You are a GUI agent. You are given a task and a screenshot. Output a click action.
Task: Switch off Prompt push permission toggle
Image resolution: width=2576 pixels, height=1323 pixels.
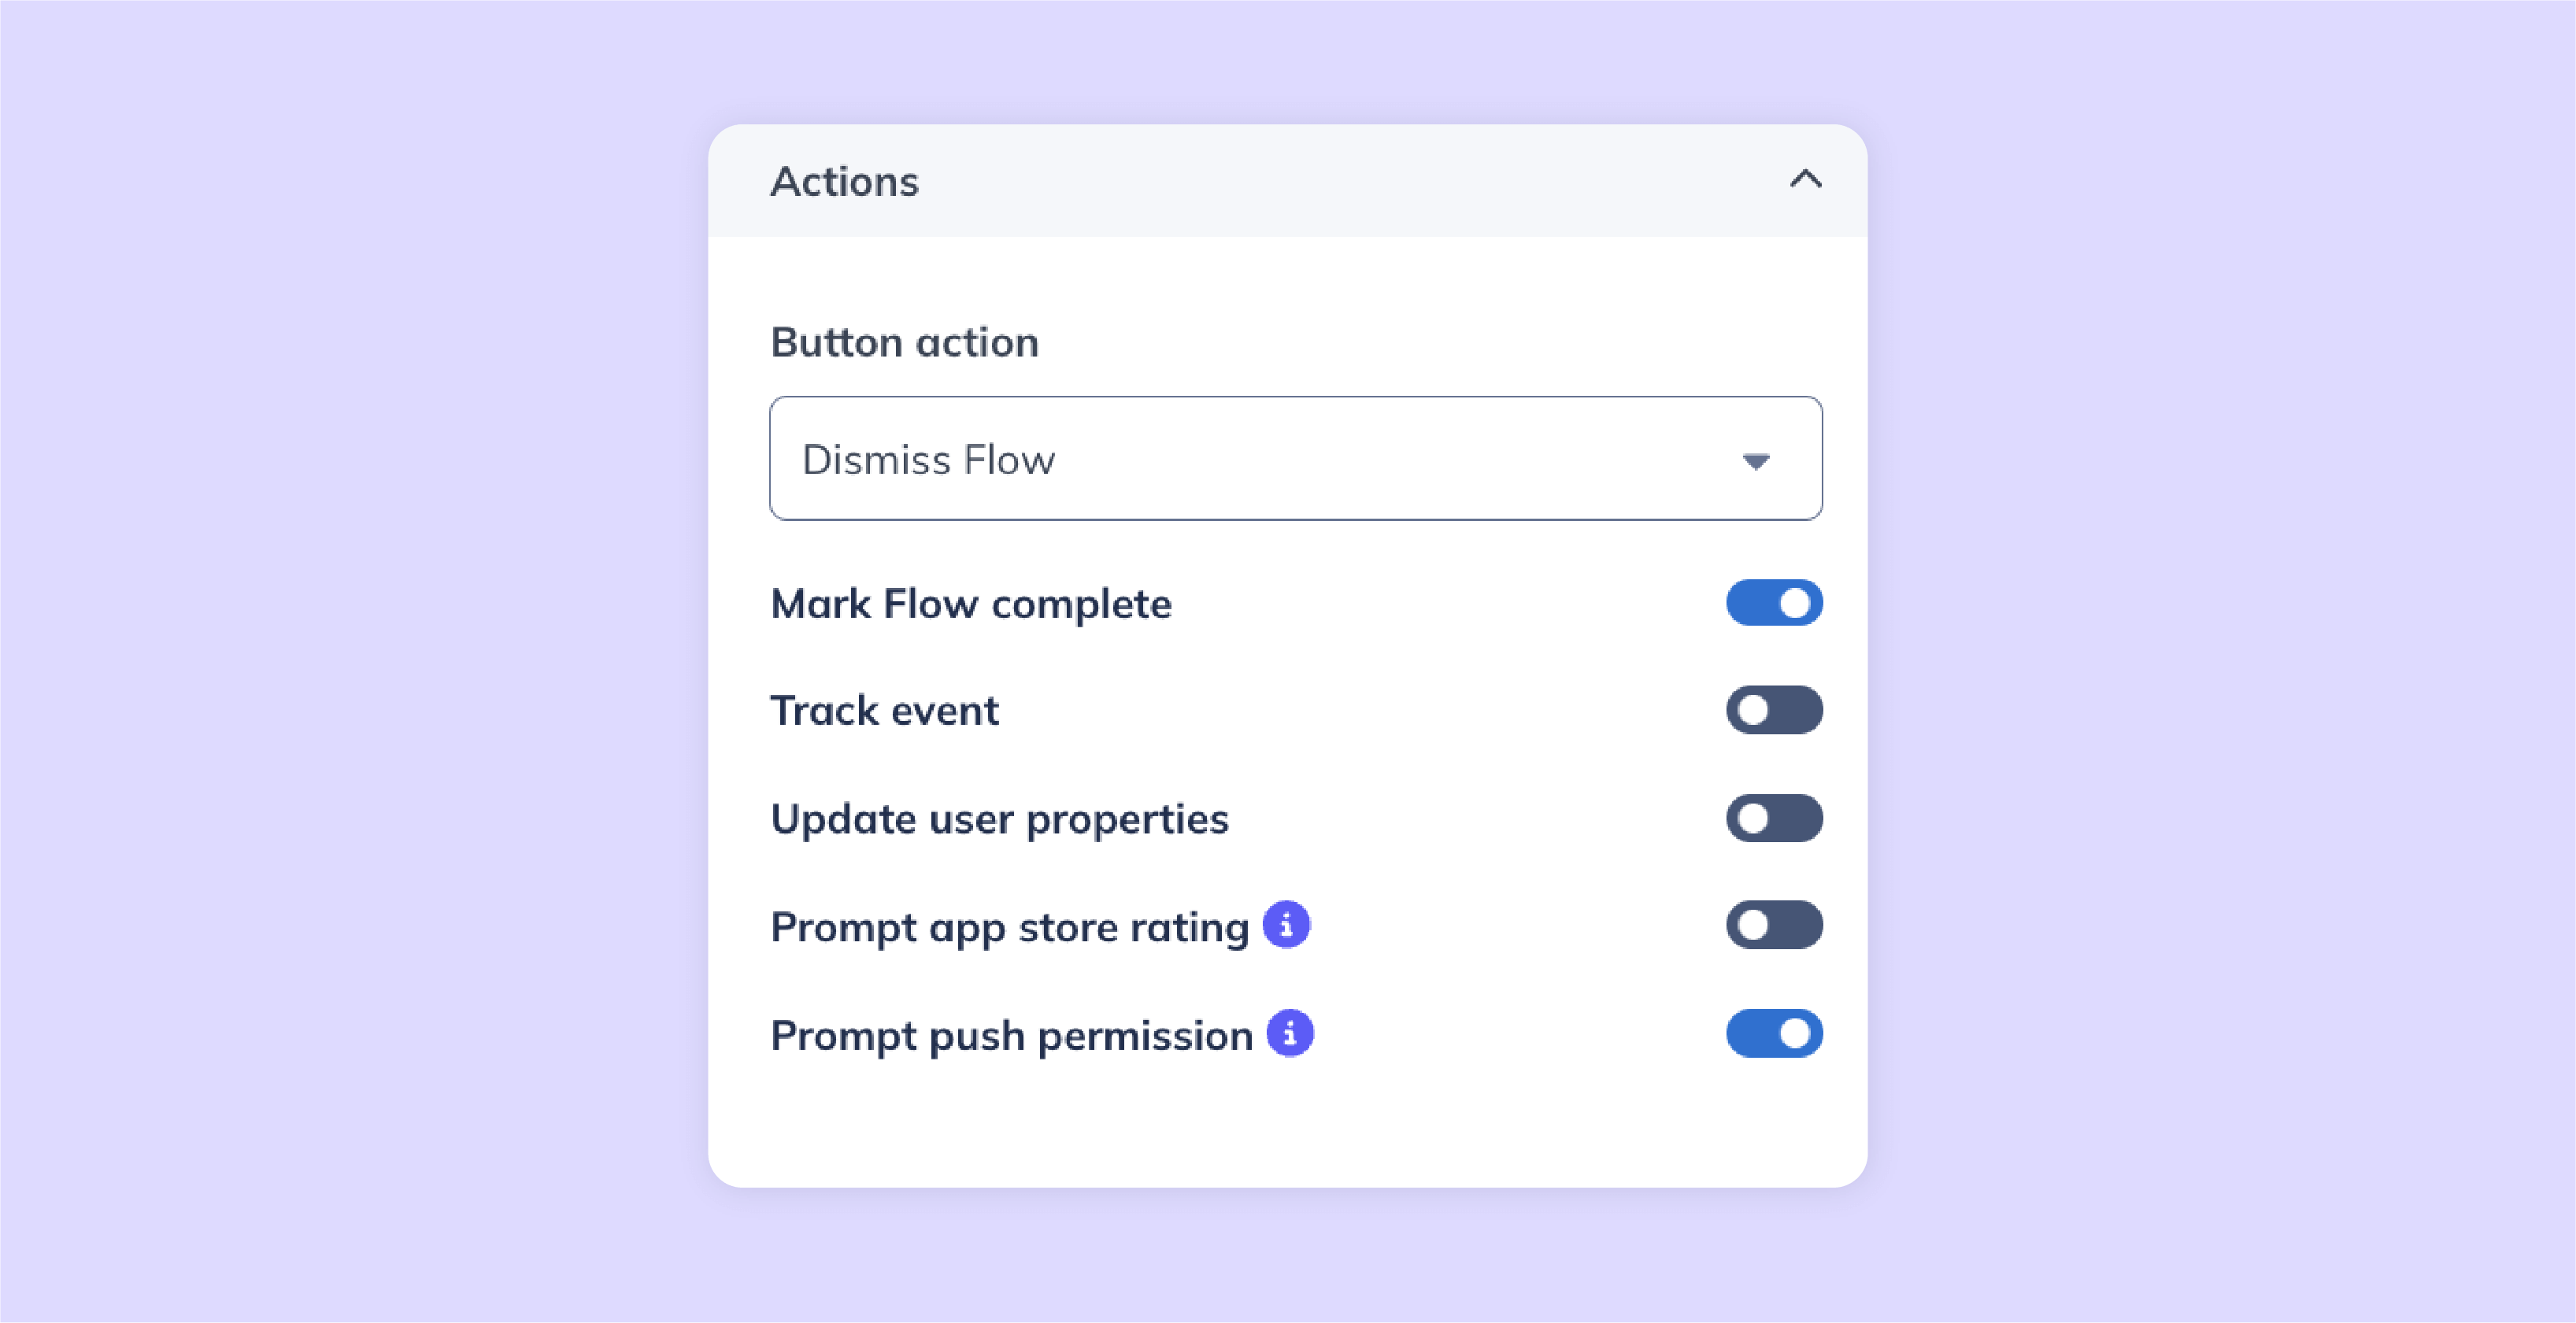tap(1774, 1033)
